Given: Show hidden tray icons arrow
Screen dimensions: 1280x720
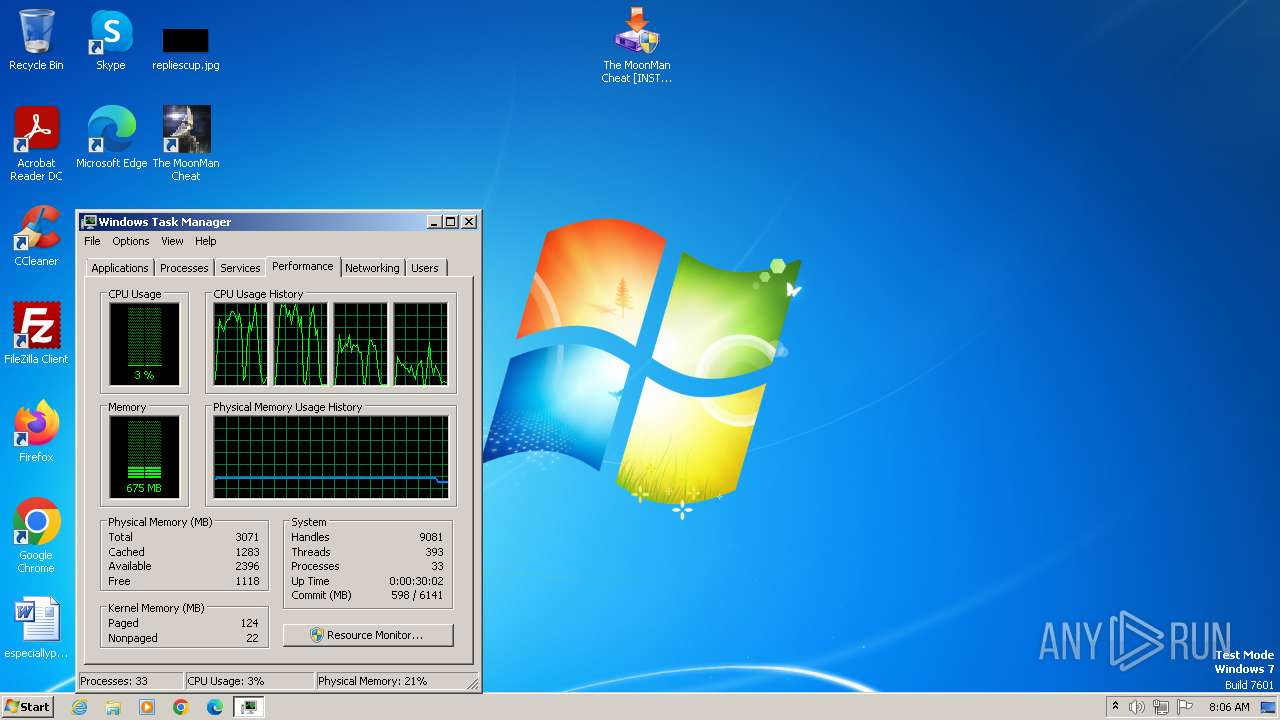Looking at the screenshot, I should [x=1115, y=707].
